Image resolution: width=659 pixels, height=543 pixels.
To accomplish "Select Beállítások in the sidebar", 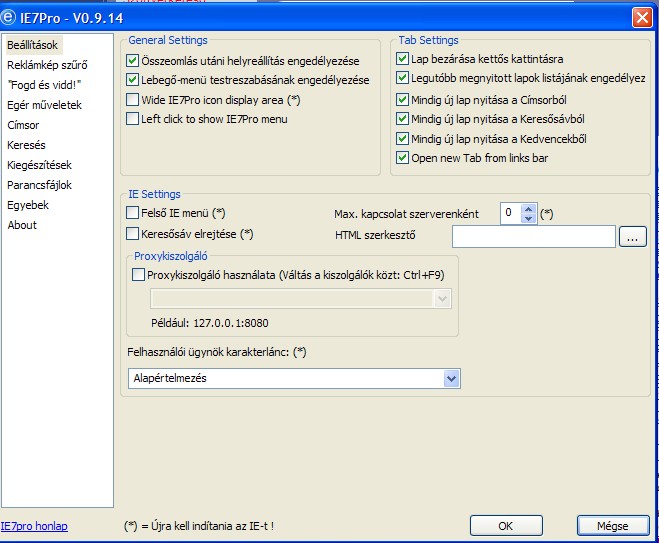I will pos(33,45).
